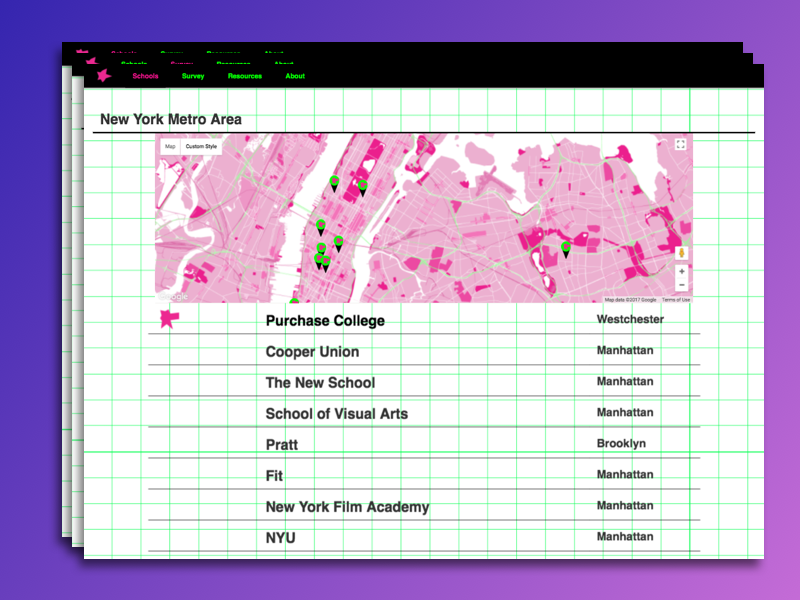Click Manhattan label in the Fit row
The image size is (800, 600).
(x=625, y=474)
